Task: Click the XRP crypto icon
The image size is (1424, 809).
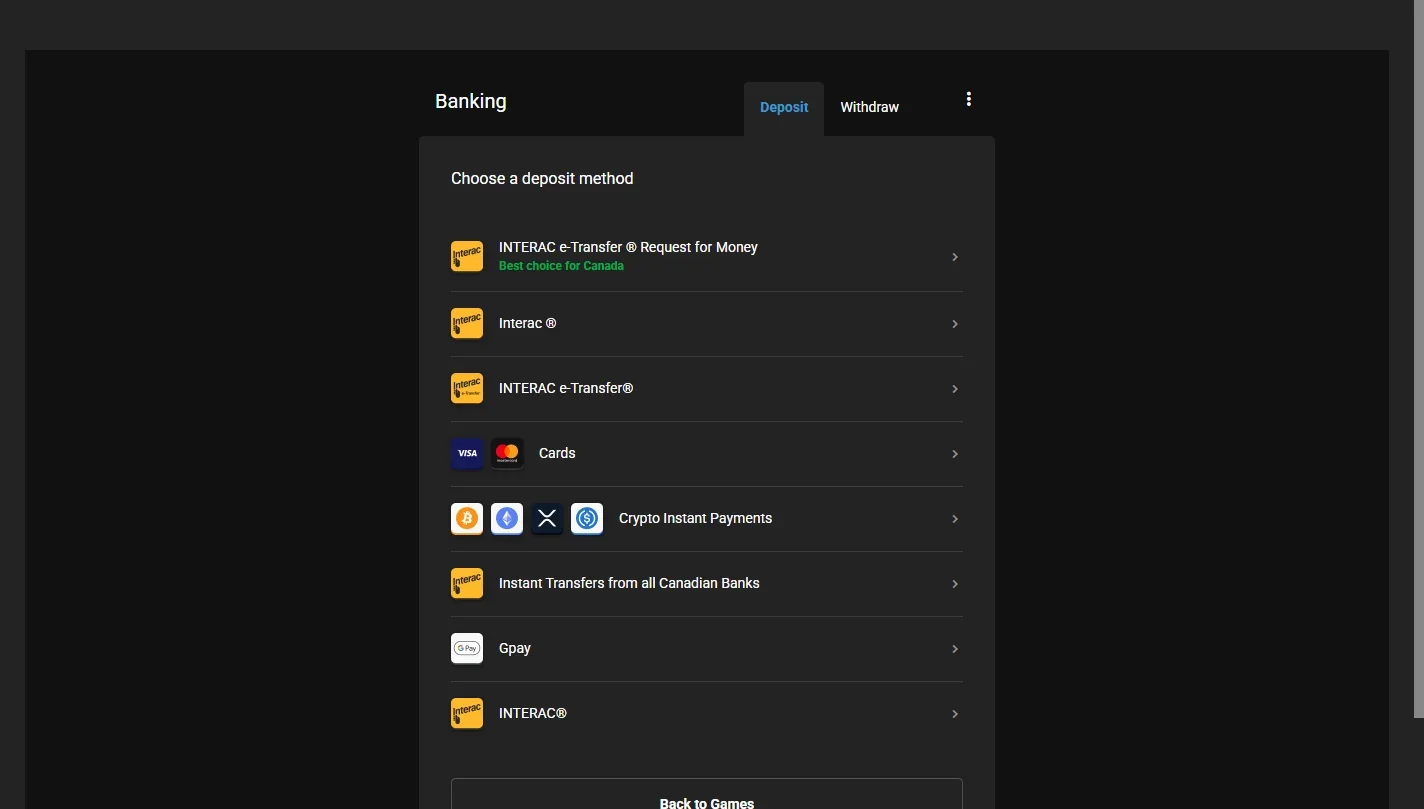Action: point(547,519)
